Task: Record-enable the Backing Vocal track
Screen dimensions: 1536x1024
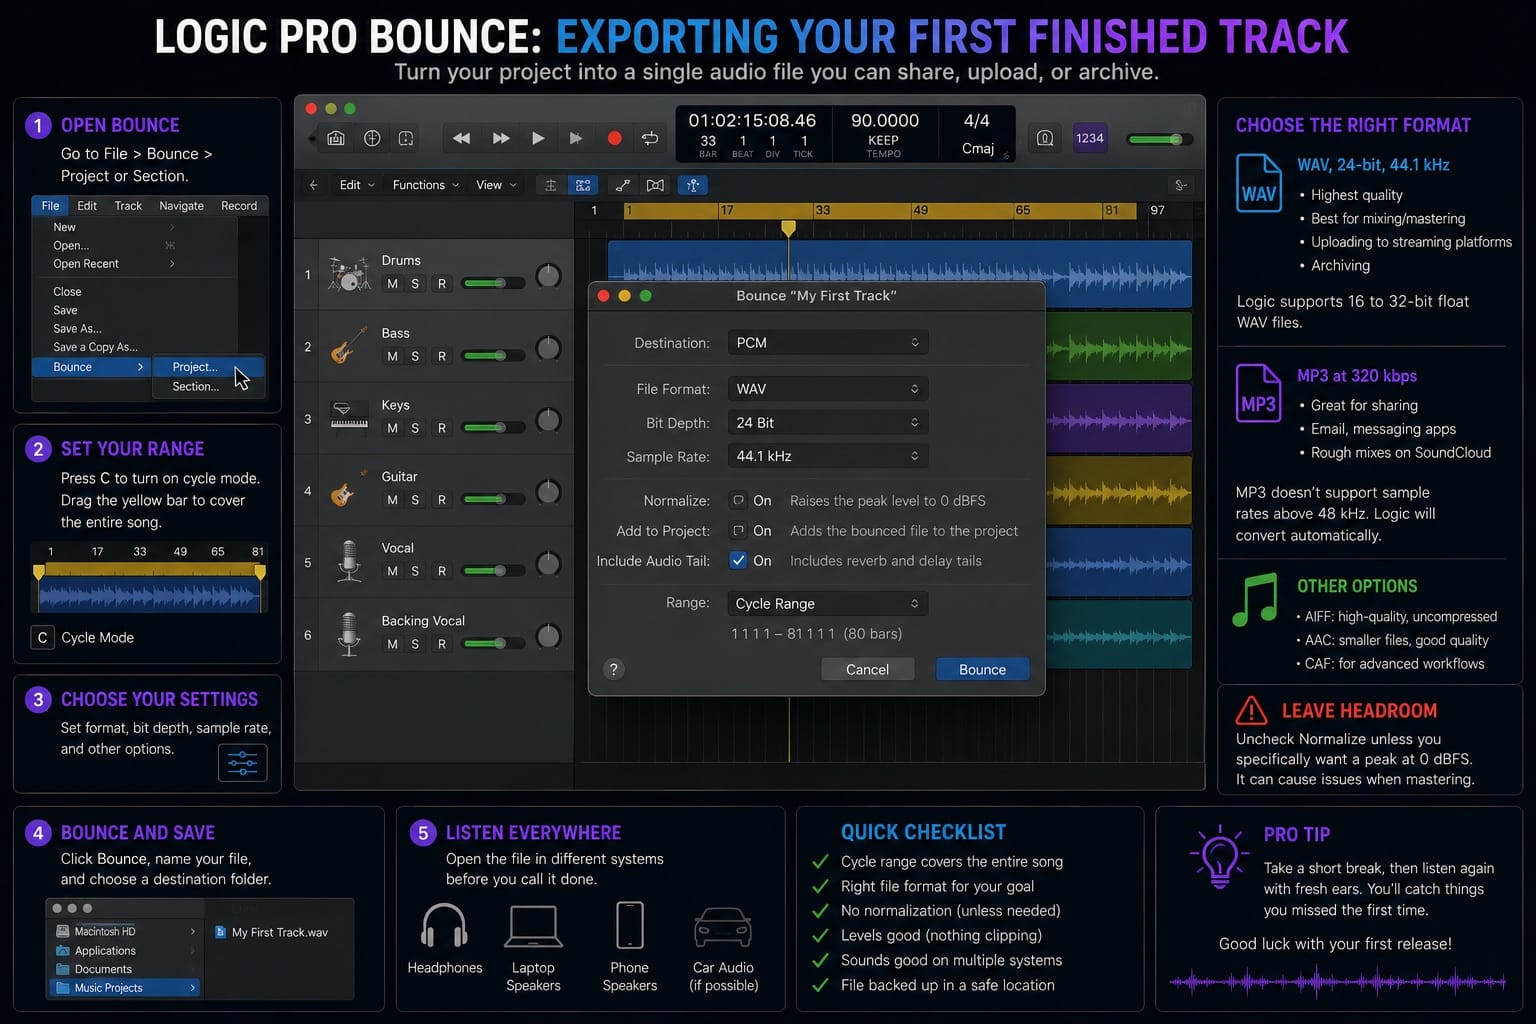Action: (441, 644)
